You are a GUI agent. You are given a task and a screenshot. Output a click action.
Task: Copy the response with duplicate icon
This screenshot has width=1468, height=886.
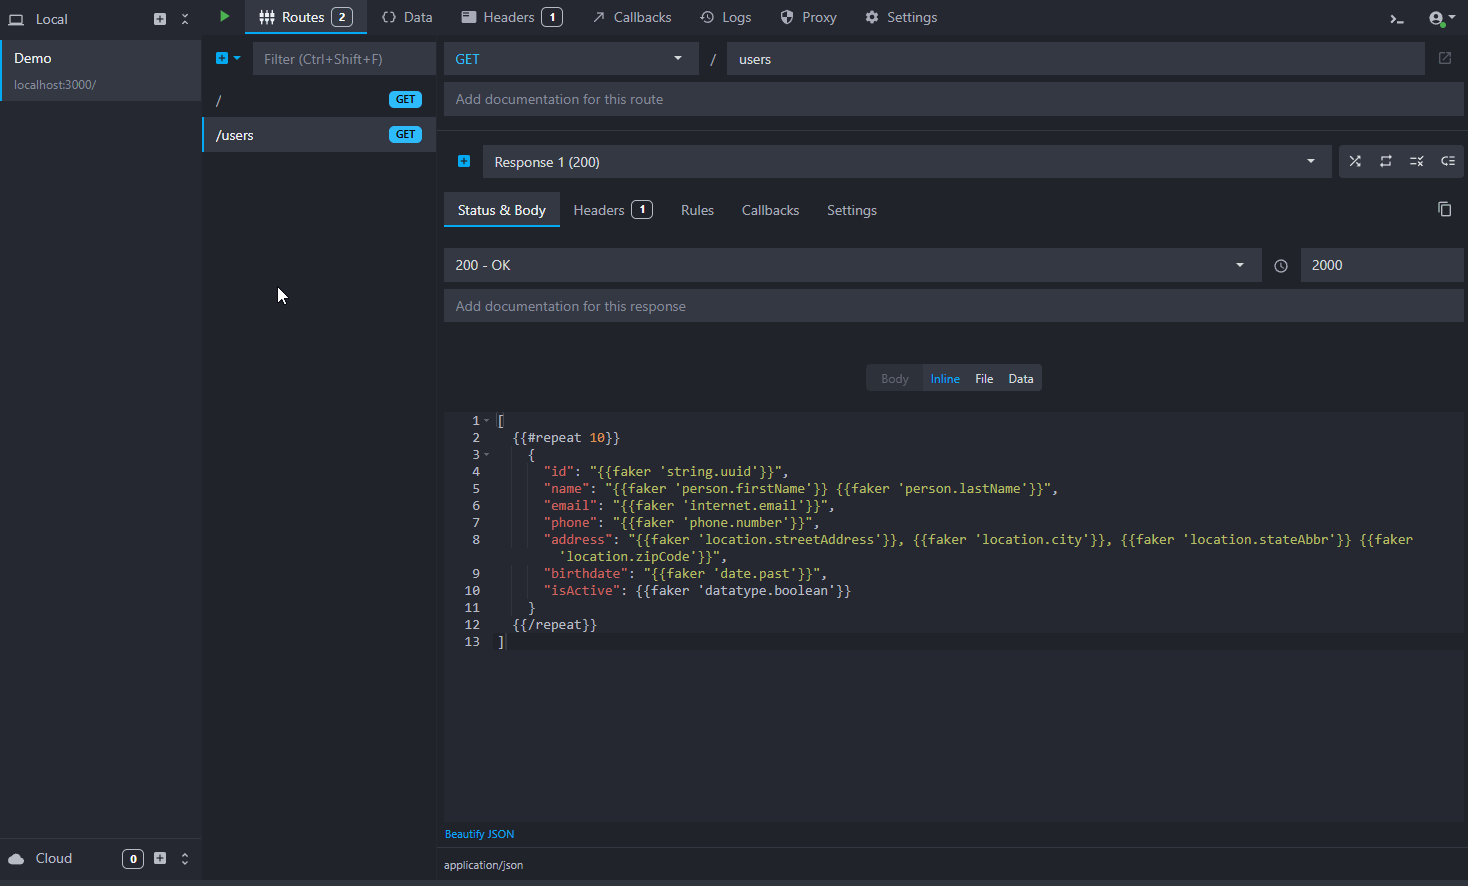[1444, 209]
